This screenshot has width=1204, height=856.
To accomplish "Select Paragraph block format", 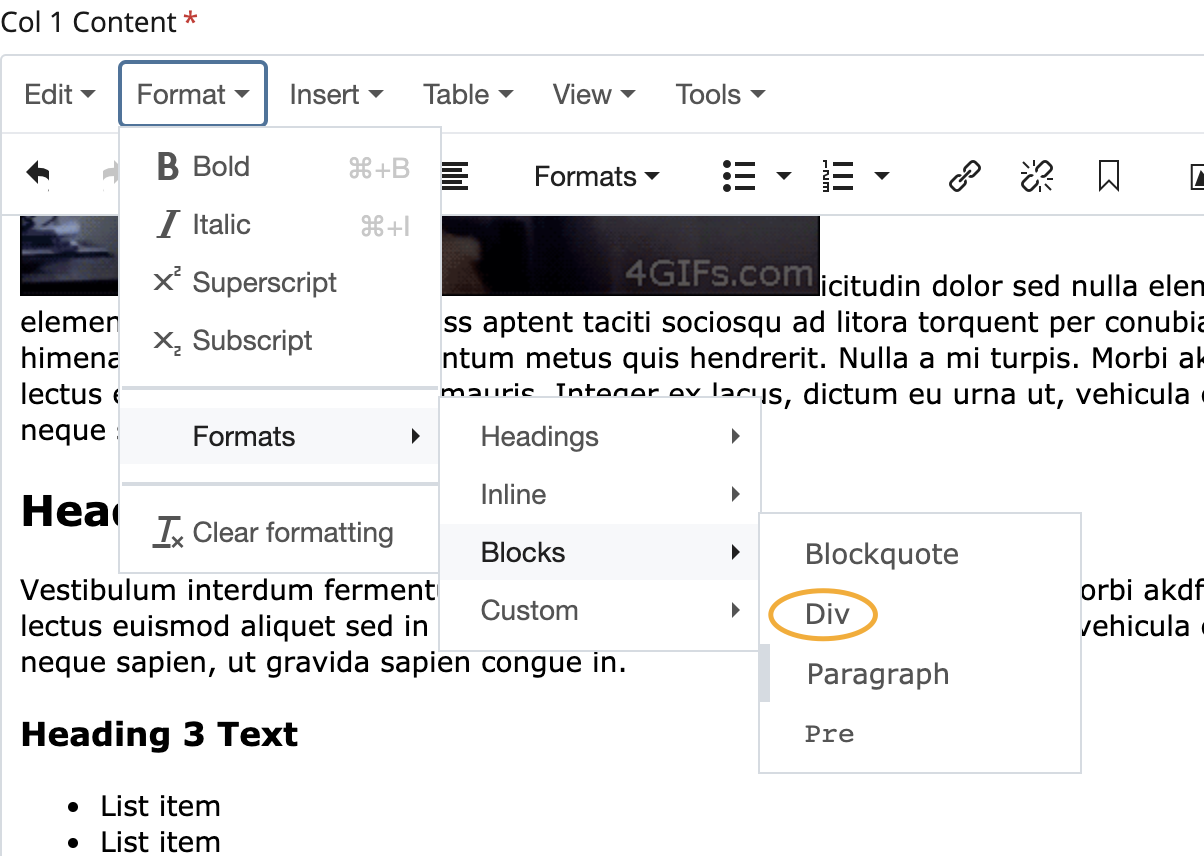I will pos(920,675).
